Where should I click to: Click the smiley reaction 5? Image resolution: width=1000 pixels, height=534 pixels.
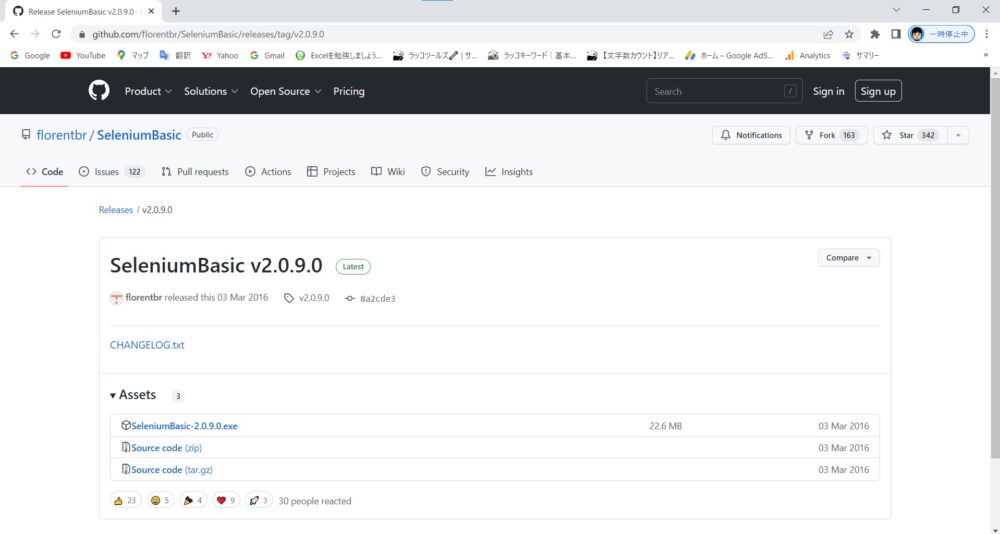[x=161, y=501]
